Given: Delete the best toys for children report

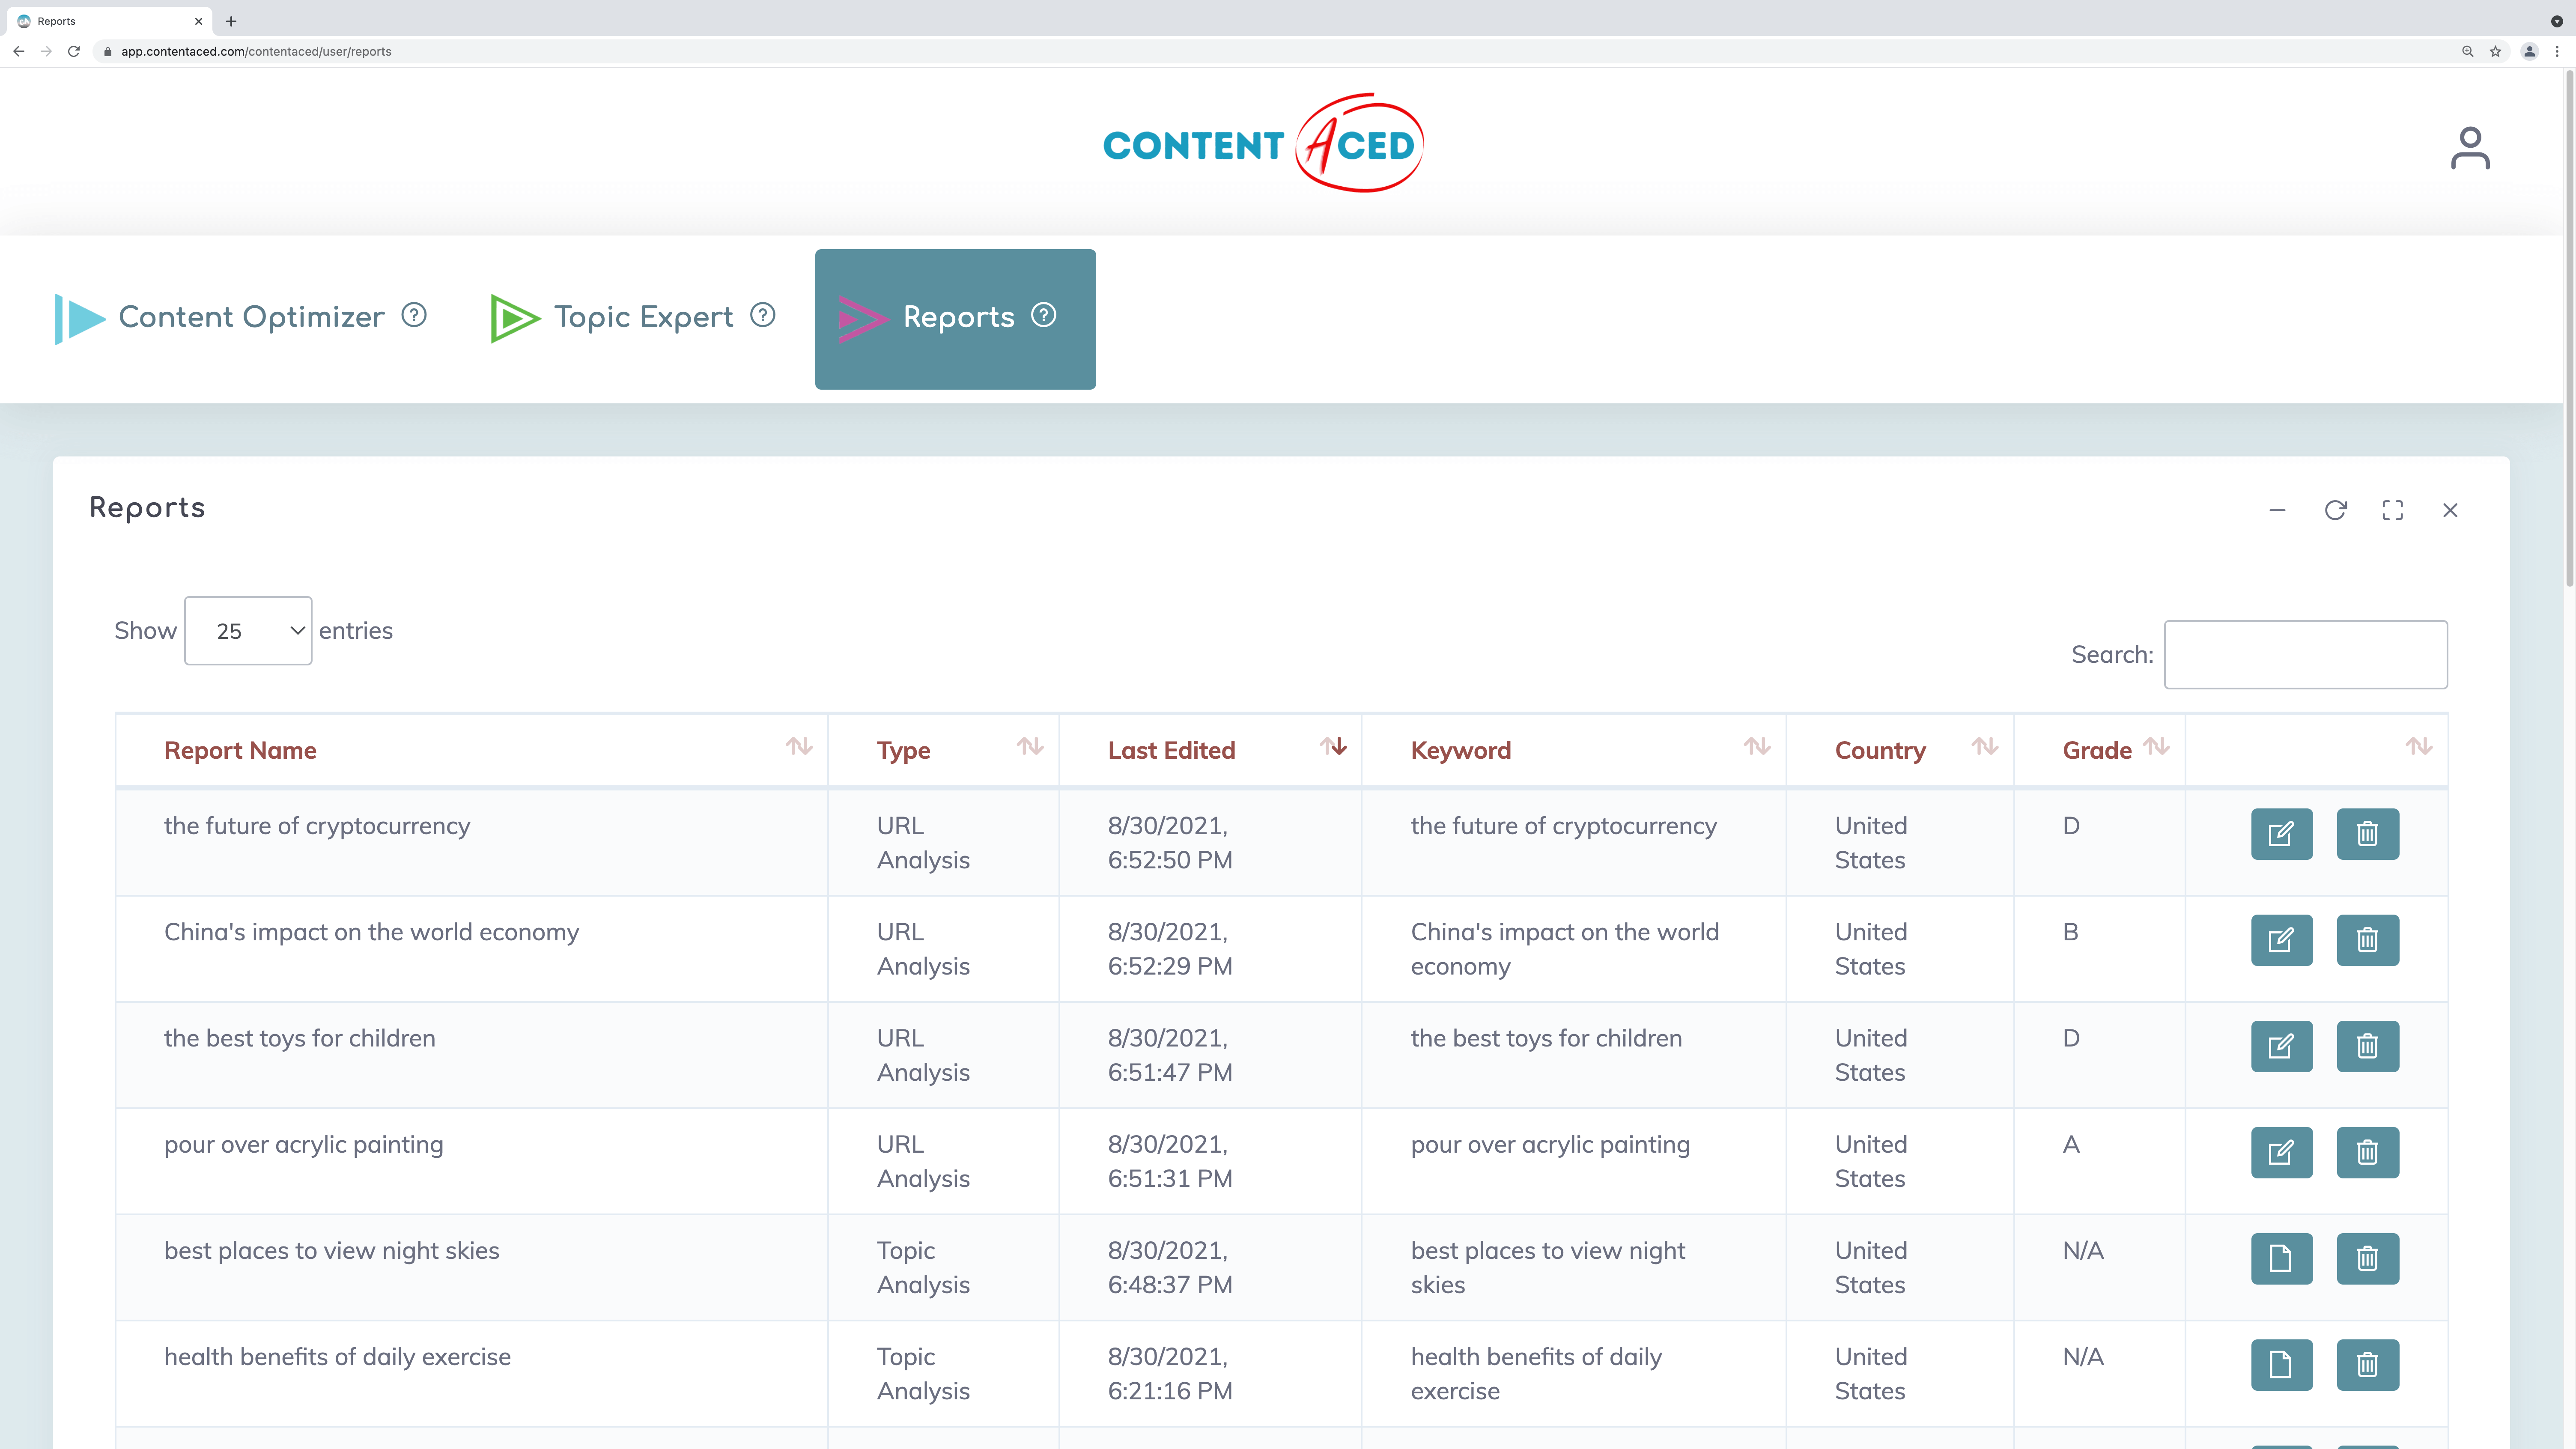Looking at the screenshot, I should point(2367,1046).
